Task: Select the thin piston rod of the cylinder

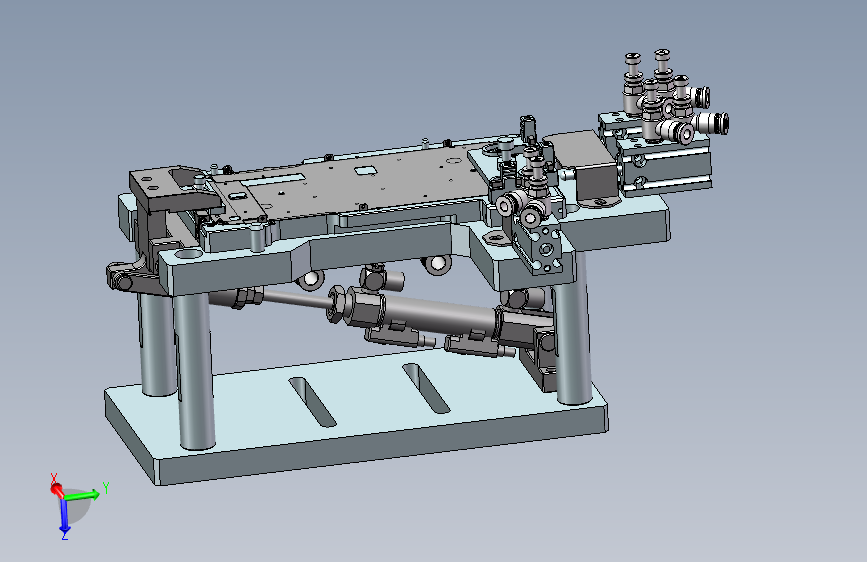Action: coord(296,299)
